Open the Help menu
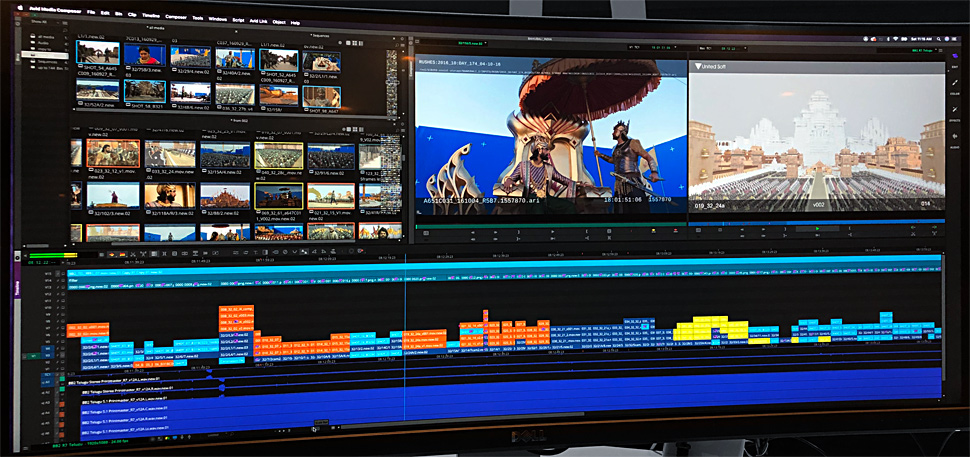This screenshot has height=457, width=970. click(x=295, y=23)
